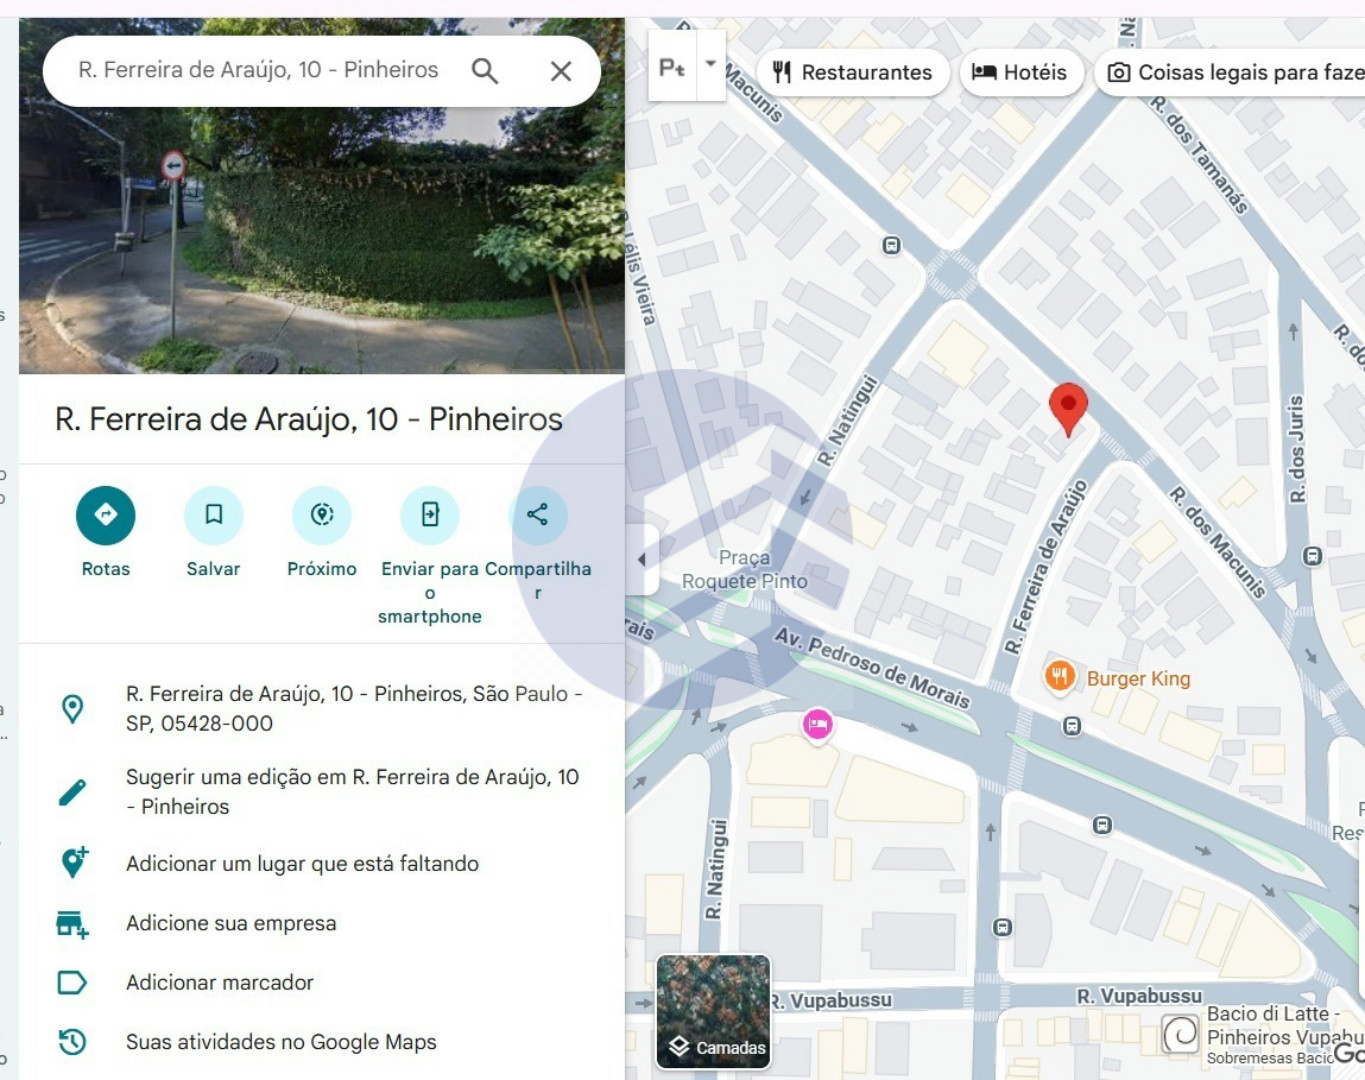Select Burger King restaurant marker
Screen dimensions: 1365x1080
pos(1060,676)
